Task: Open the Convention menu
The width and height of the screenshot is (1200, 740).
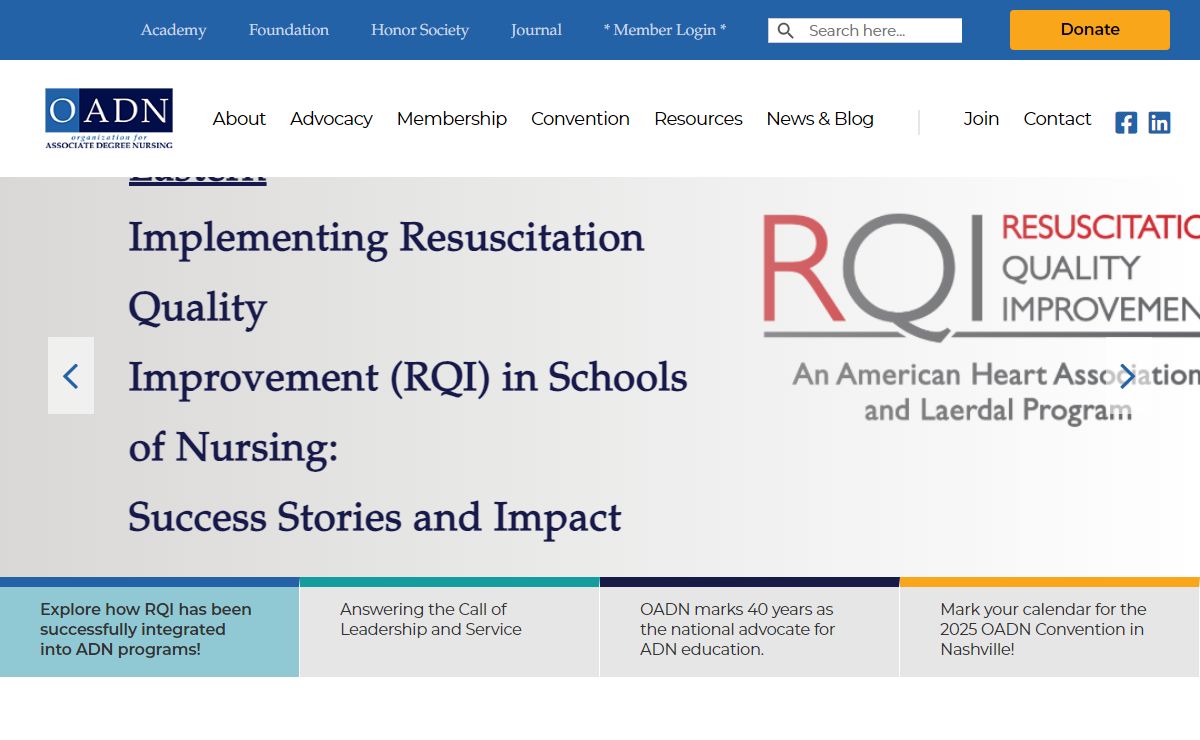Action: (580, 119)
